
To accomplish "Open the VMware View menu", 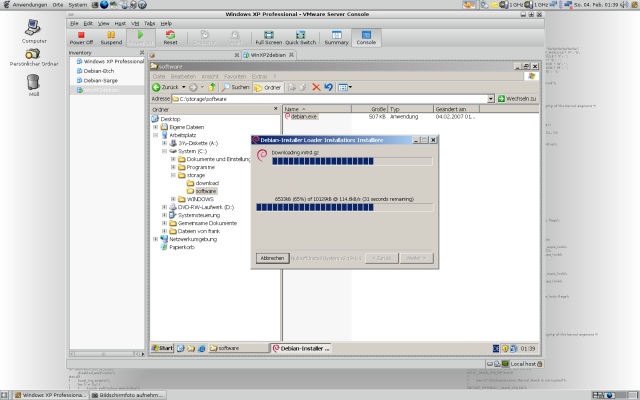I will click(103, 23).
